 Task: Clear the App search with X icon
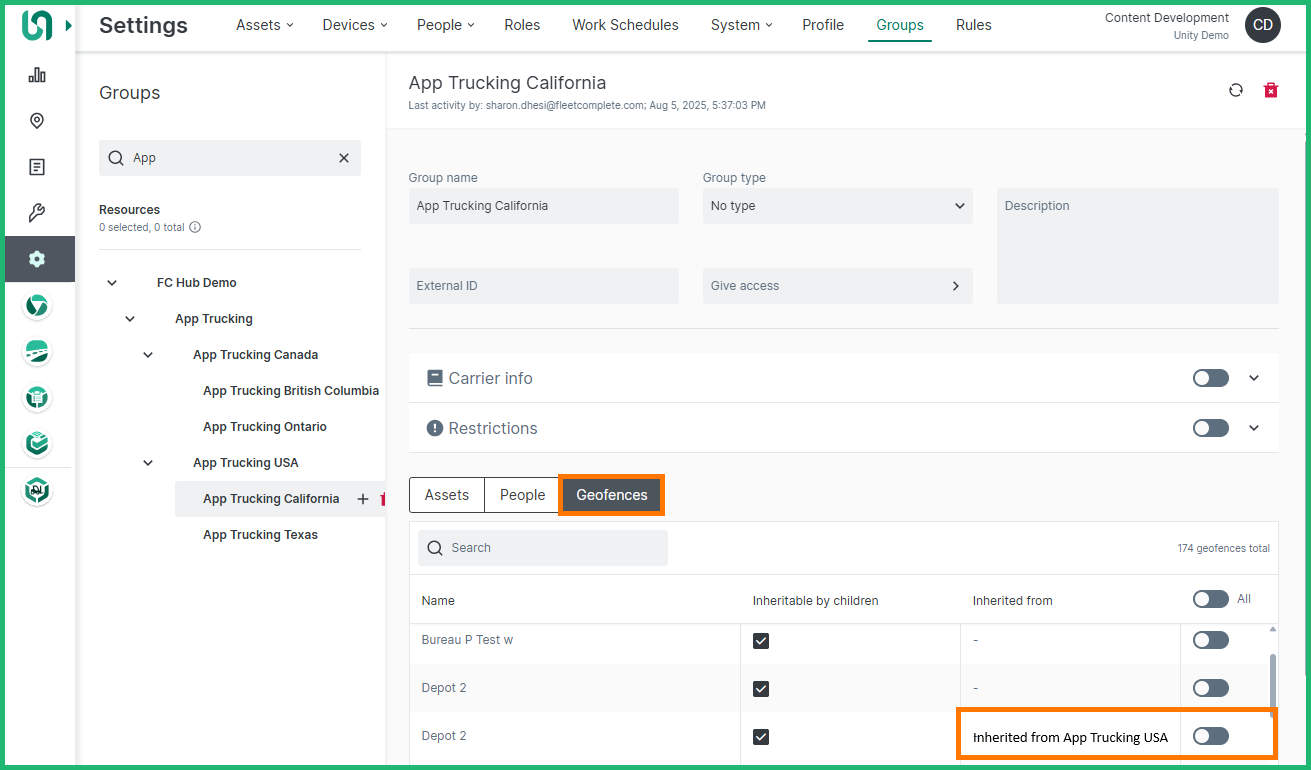click(344, 158)
